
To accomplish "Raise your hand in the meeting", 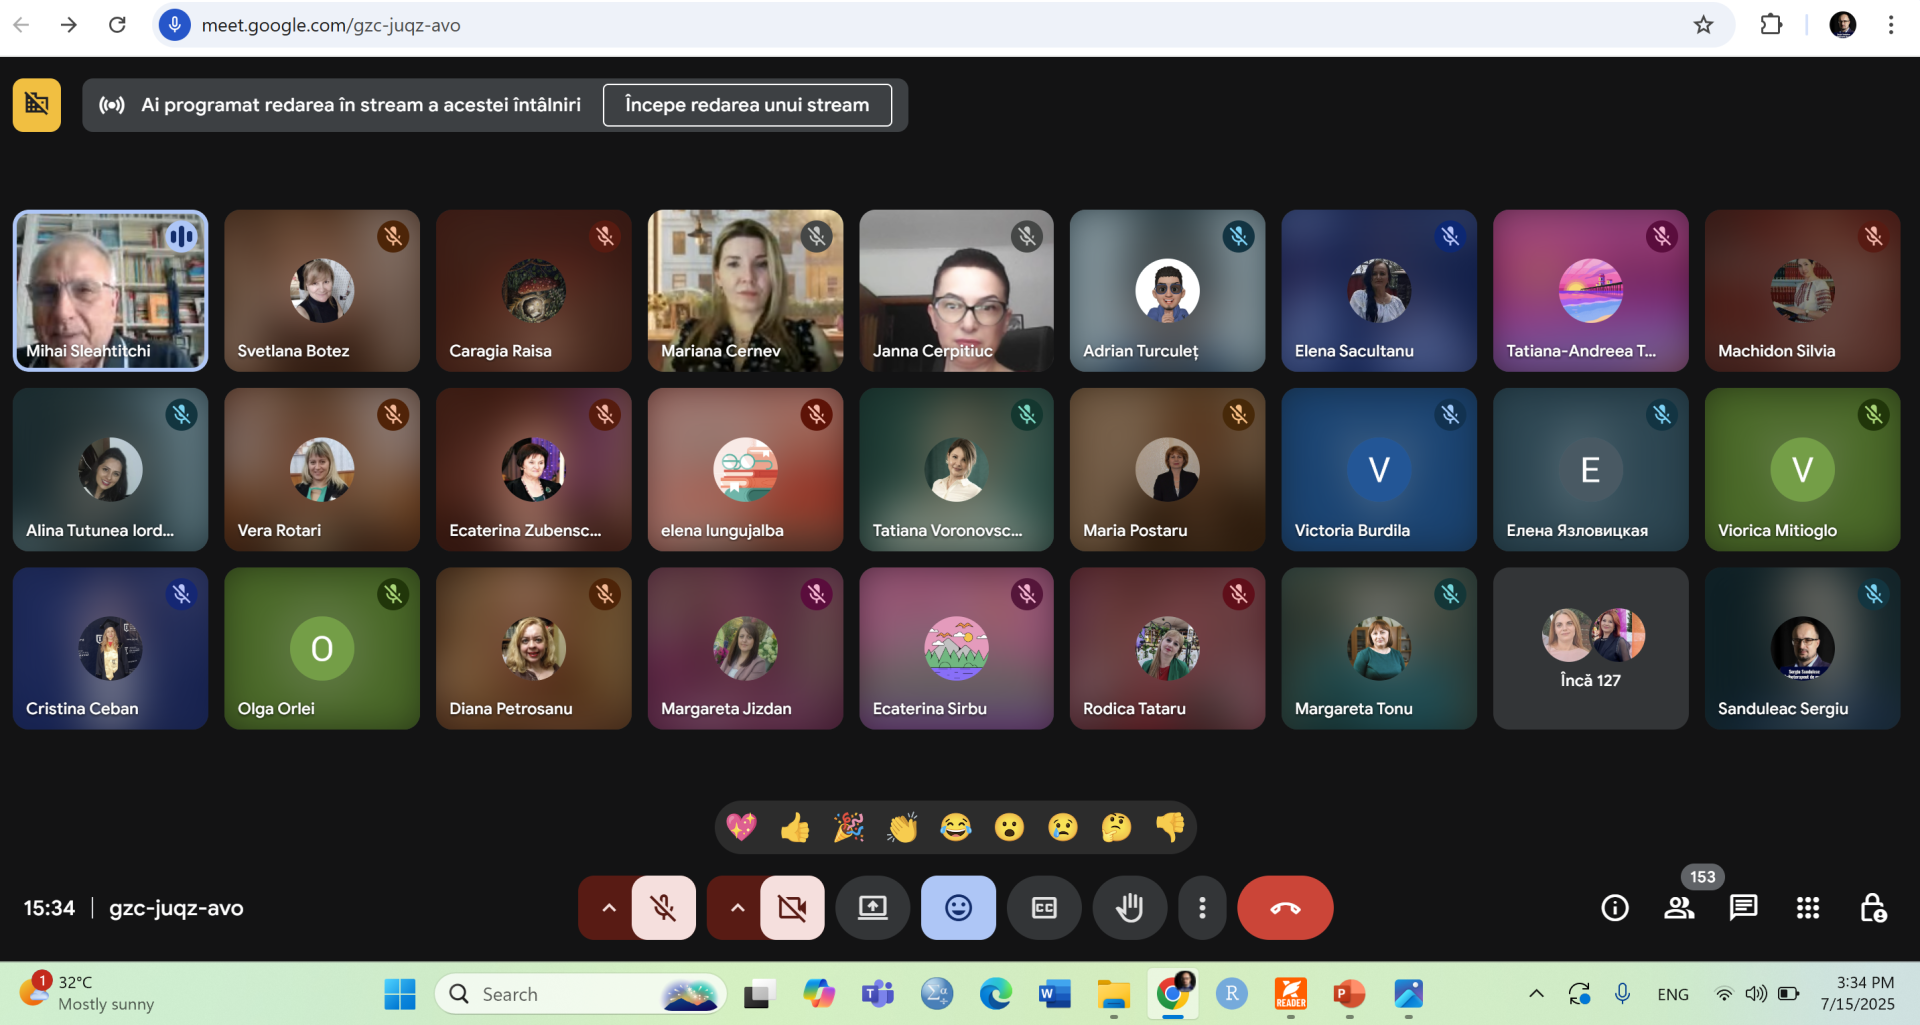I will (x=1129, y=908).
